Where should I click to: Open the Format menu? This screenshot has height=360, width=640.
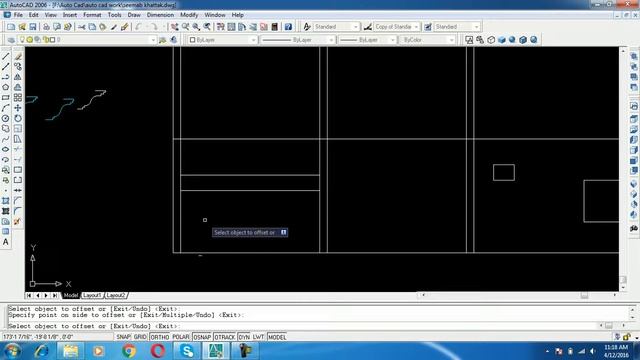[x=92, y=15]
